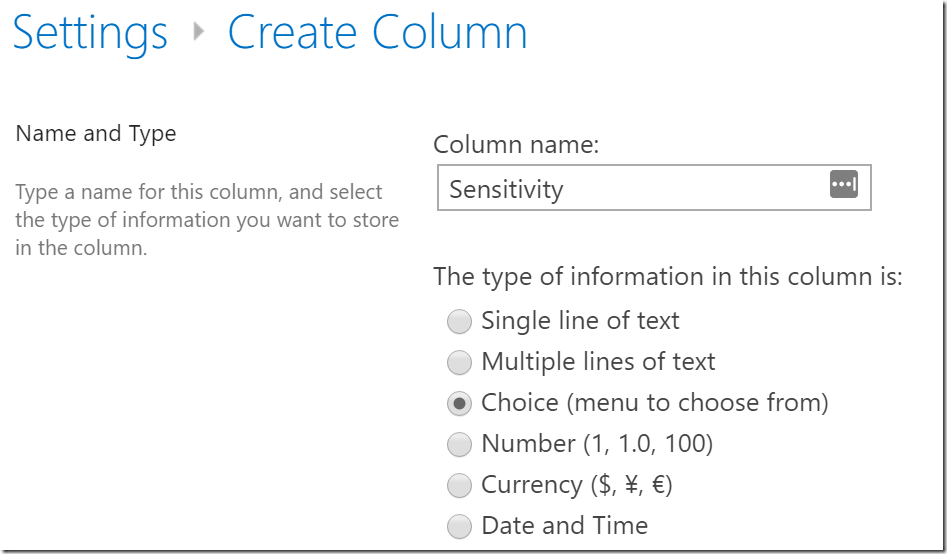Click the 'Currency ($, ¥, €)' label text

[x=577, y=485]
